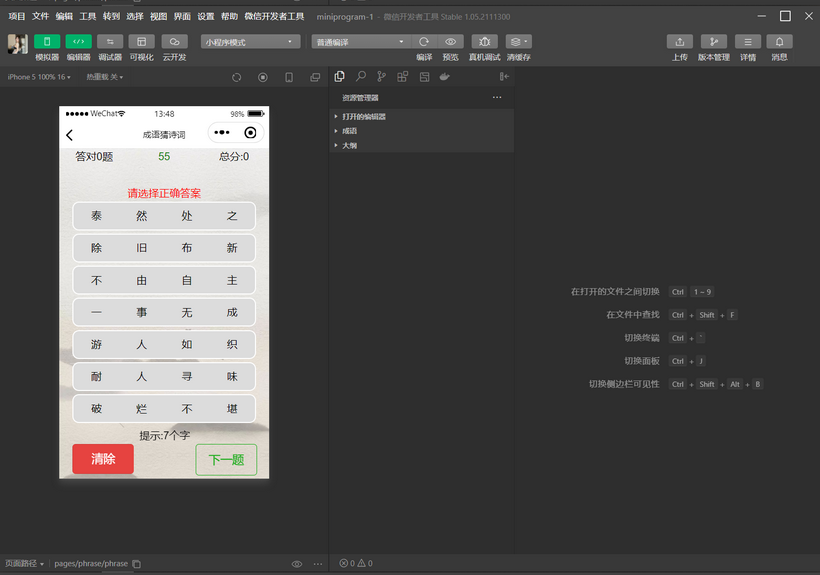Choose the answer 不由自主
The height and width of the screenshot is (575, 820).
pyautogui.click(x=164, y=280)
